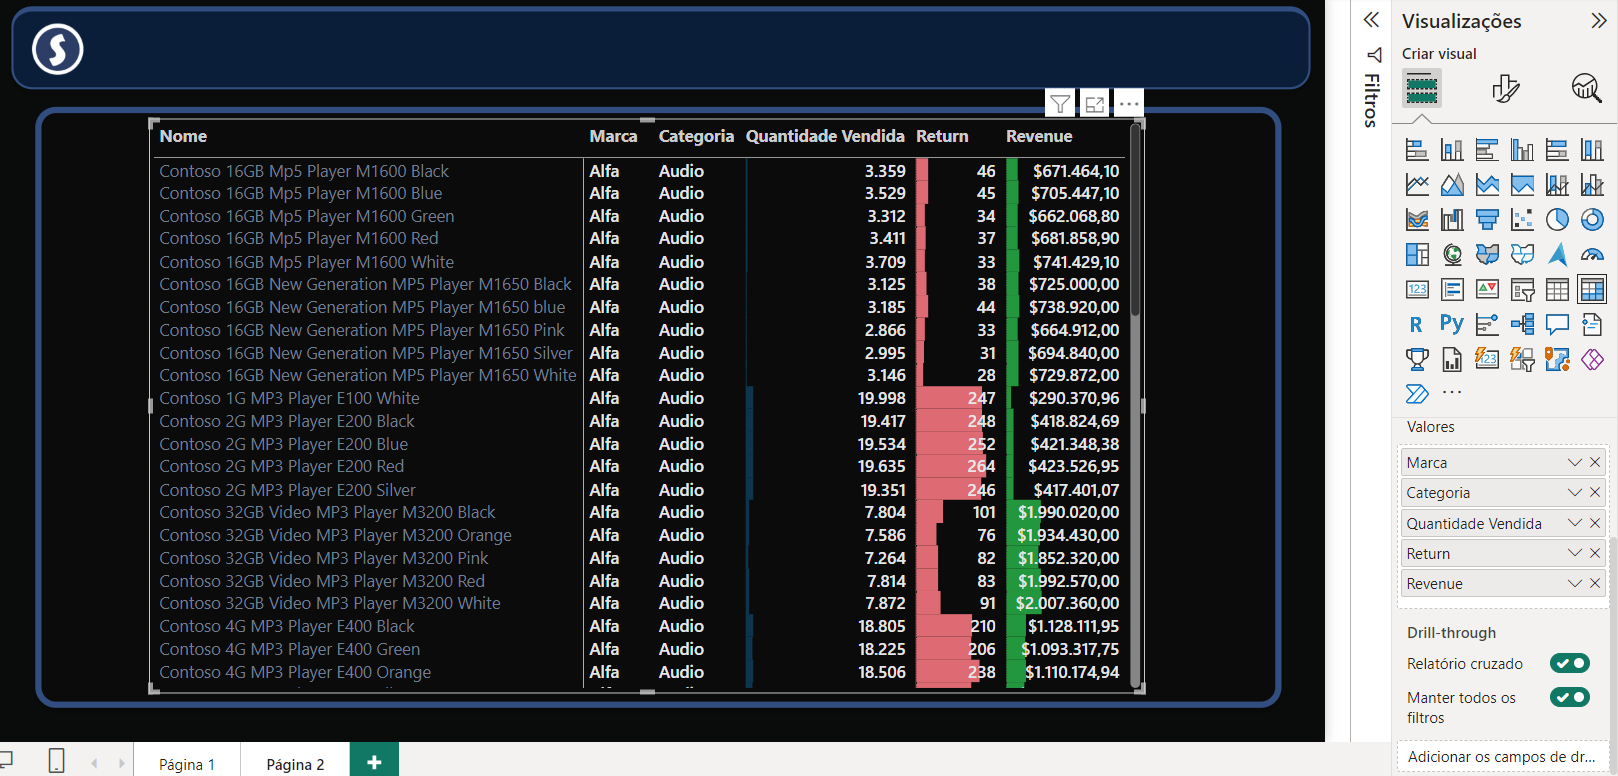Open the Format visual paintbrush pane

tap(1505, 89)
